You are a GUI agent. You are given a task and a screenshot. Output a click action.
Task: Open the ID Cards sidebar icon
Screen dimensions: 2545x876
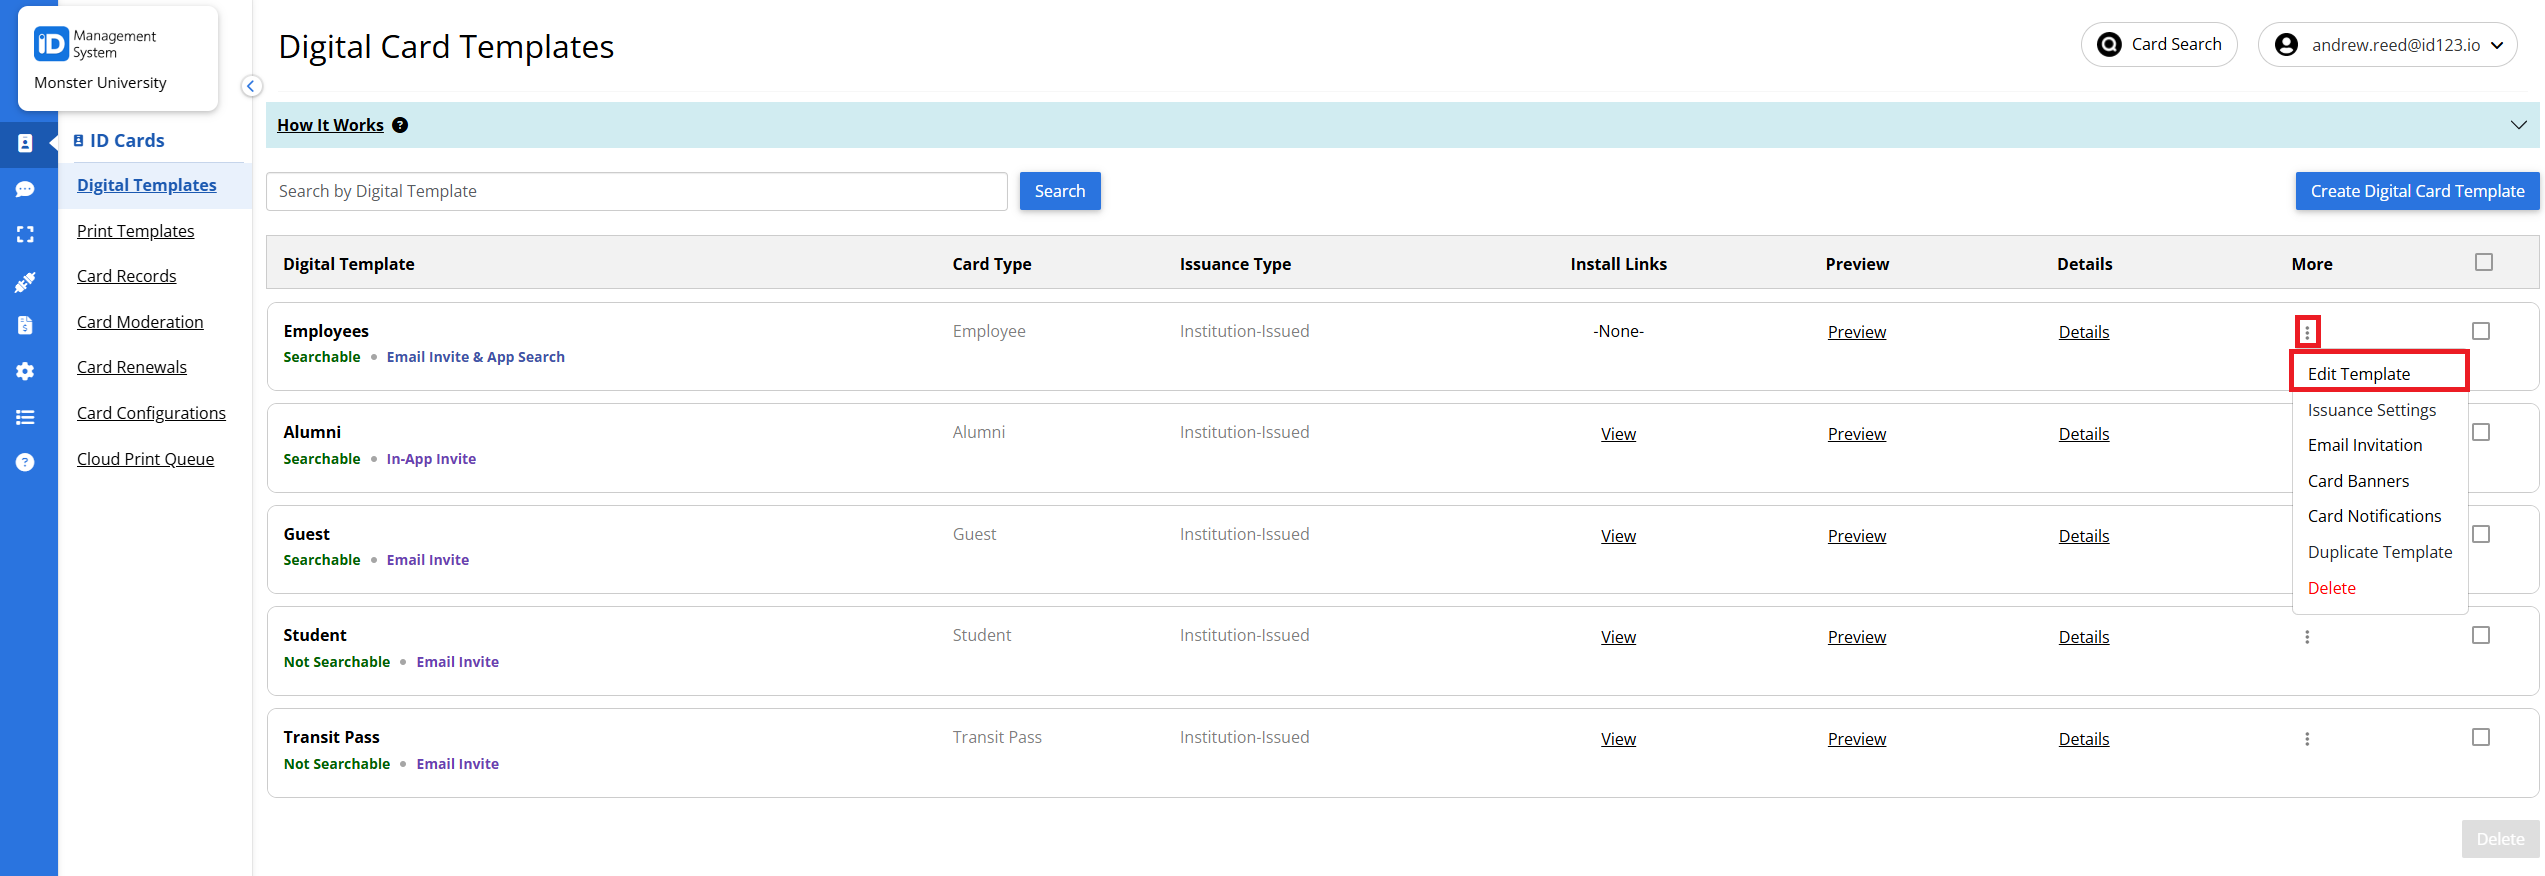25,143
